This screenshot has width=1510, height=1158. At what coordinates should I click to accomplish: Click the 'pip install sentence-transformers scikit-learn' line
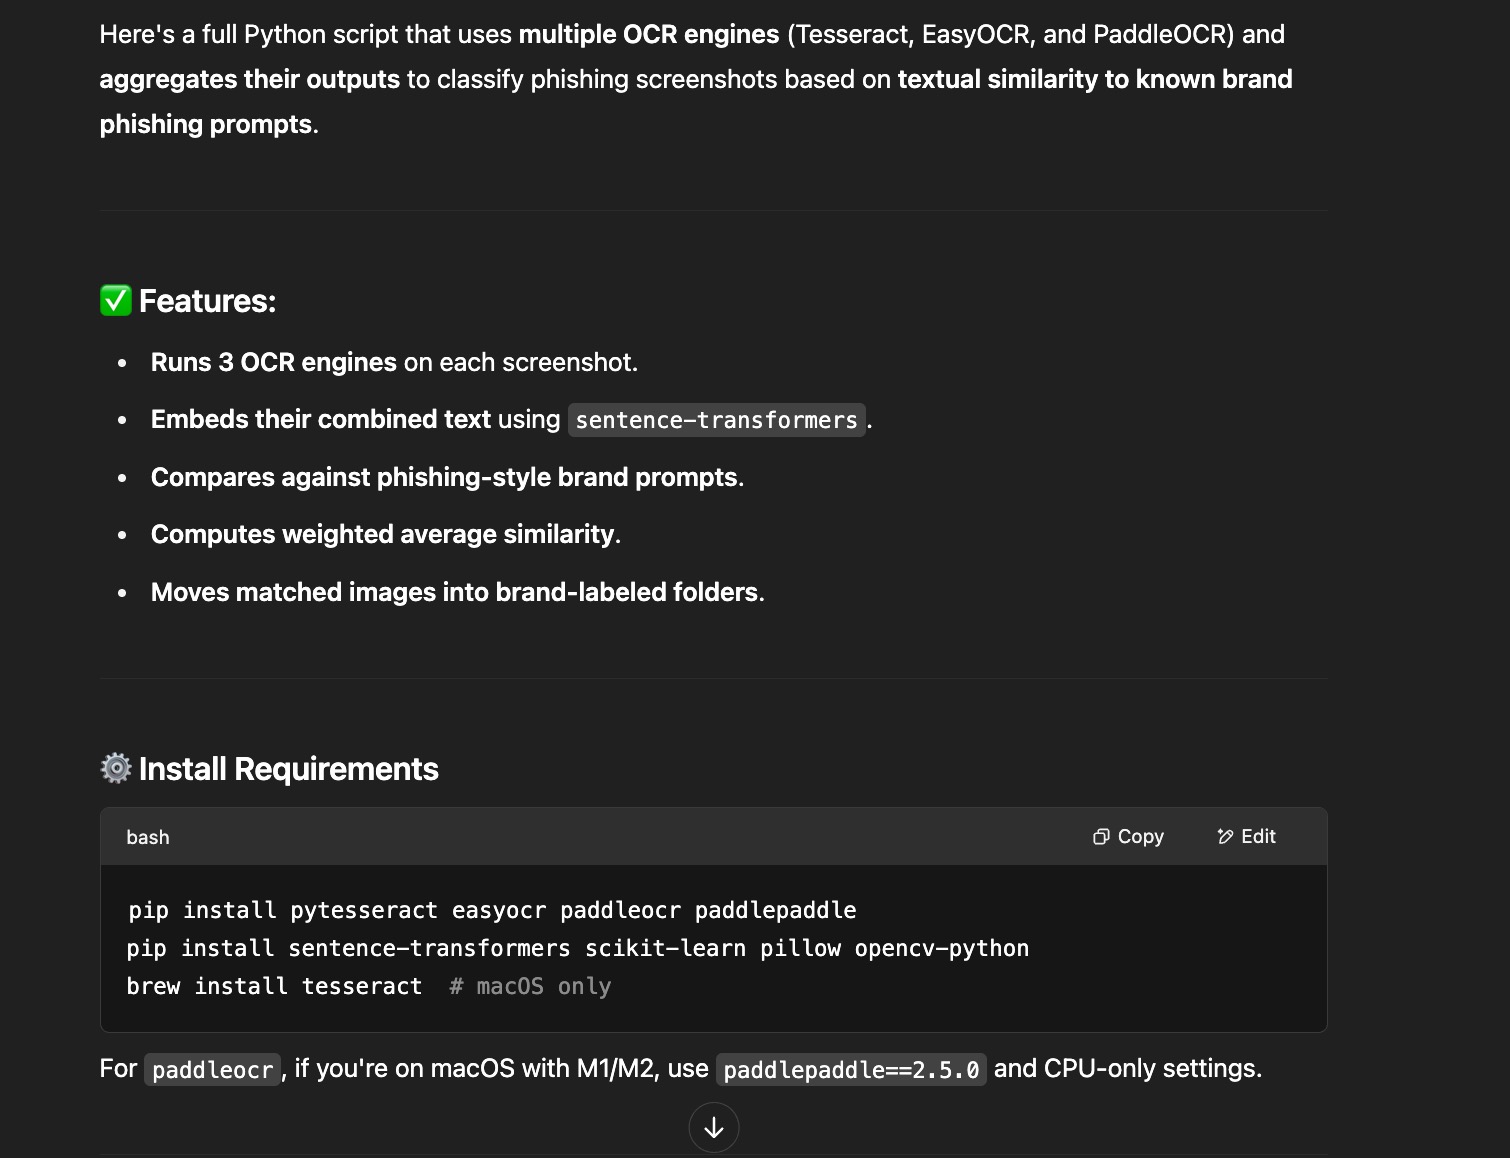pyautogui.click(x=578, y=948)
